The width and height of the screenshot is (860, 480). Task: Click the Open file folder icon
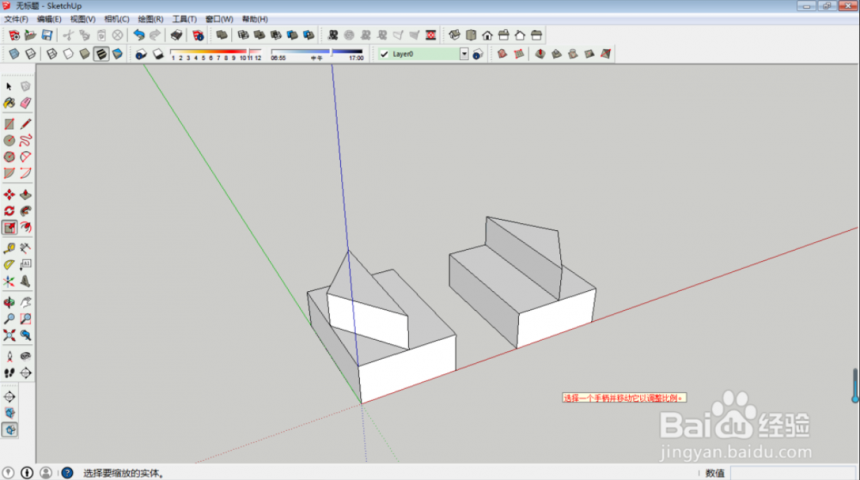31,36
